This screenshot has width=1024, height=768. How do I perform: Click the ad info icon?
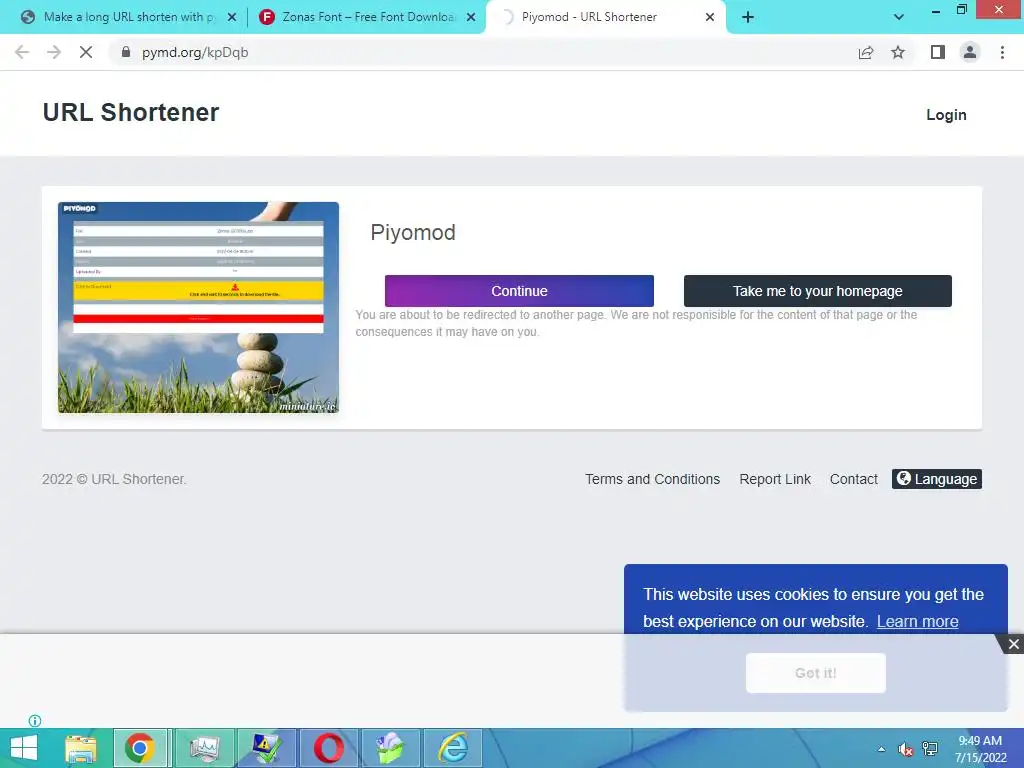coord(35,721)
